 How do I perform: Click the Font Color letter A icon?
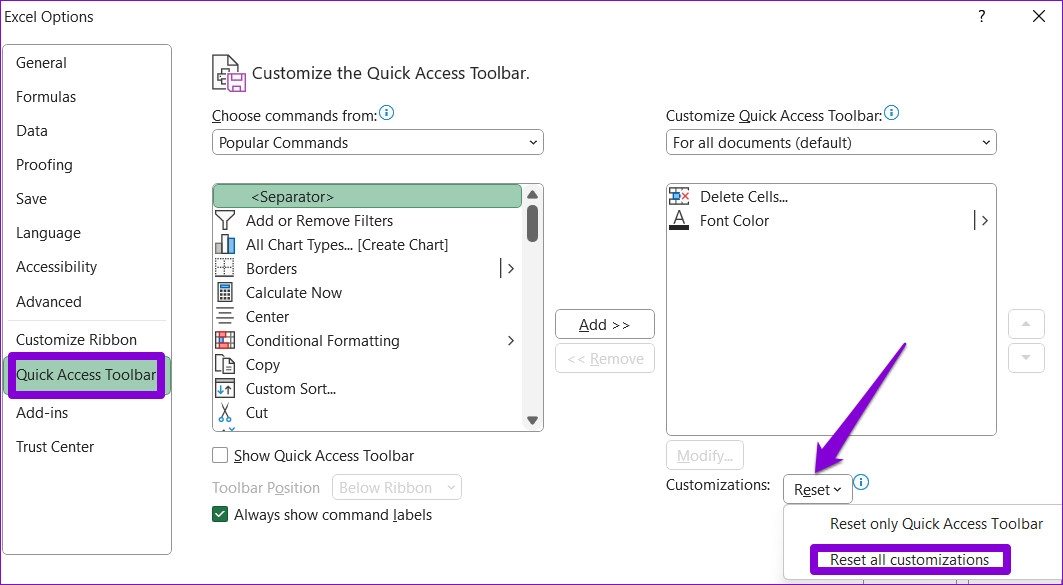pyautogui.click(x=679, y=220)
